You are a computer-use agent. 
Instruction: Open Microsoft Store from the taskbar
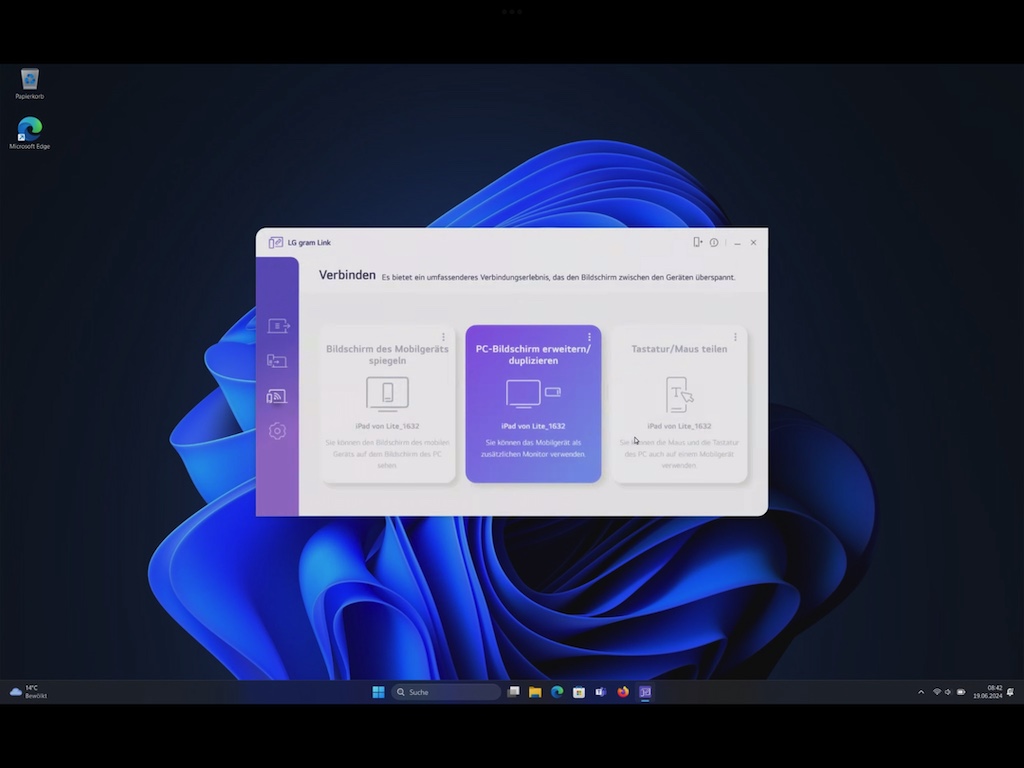(x=579, y=692)
